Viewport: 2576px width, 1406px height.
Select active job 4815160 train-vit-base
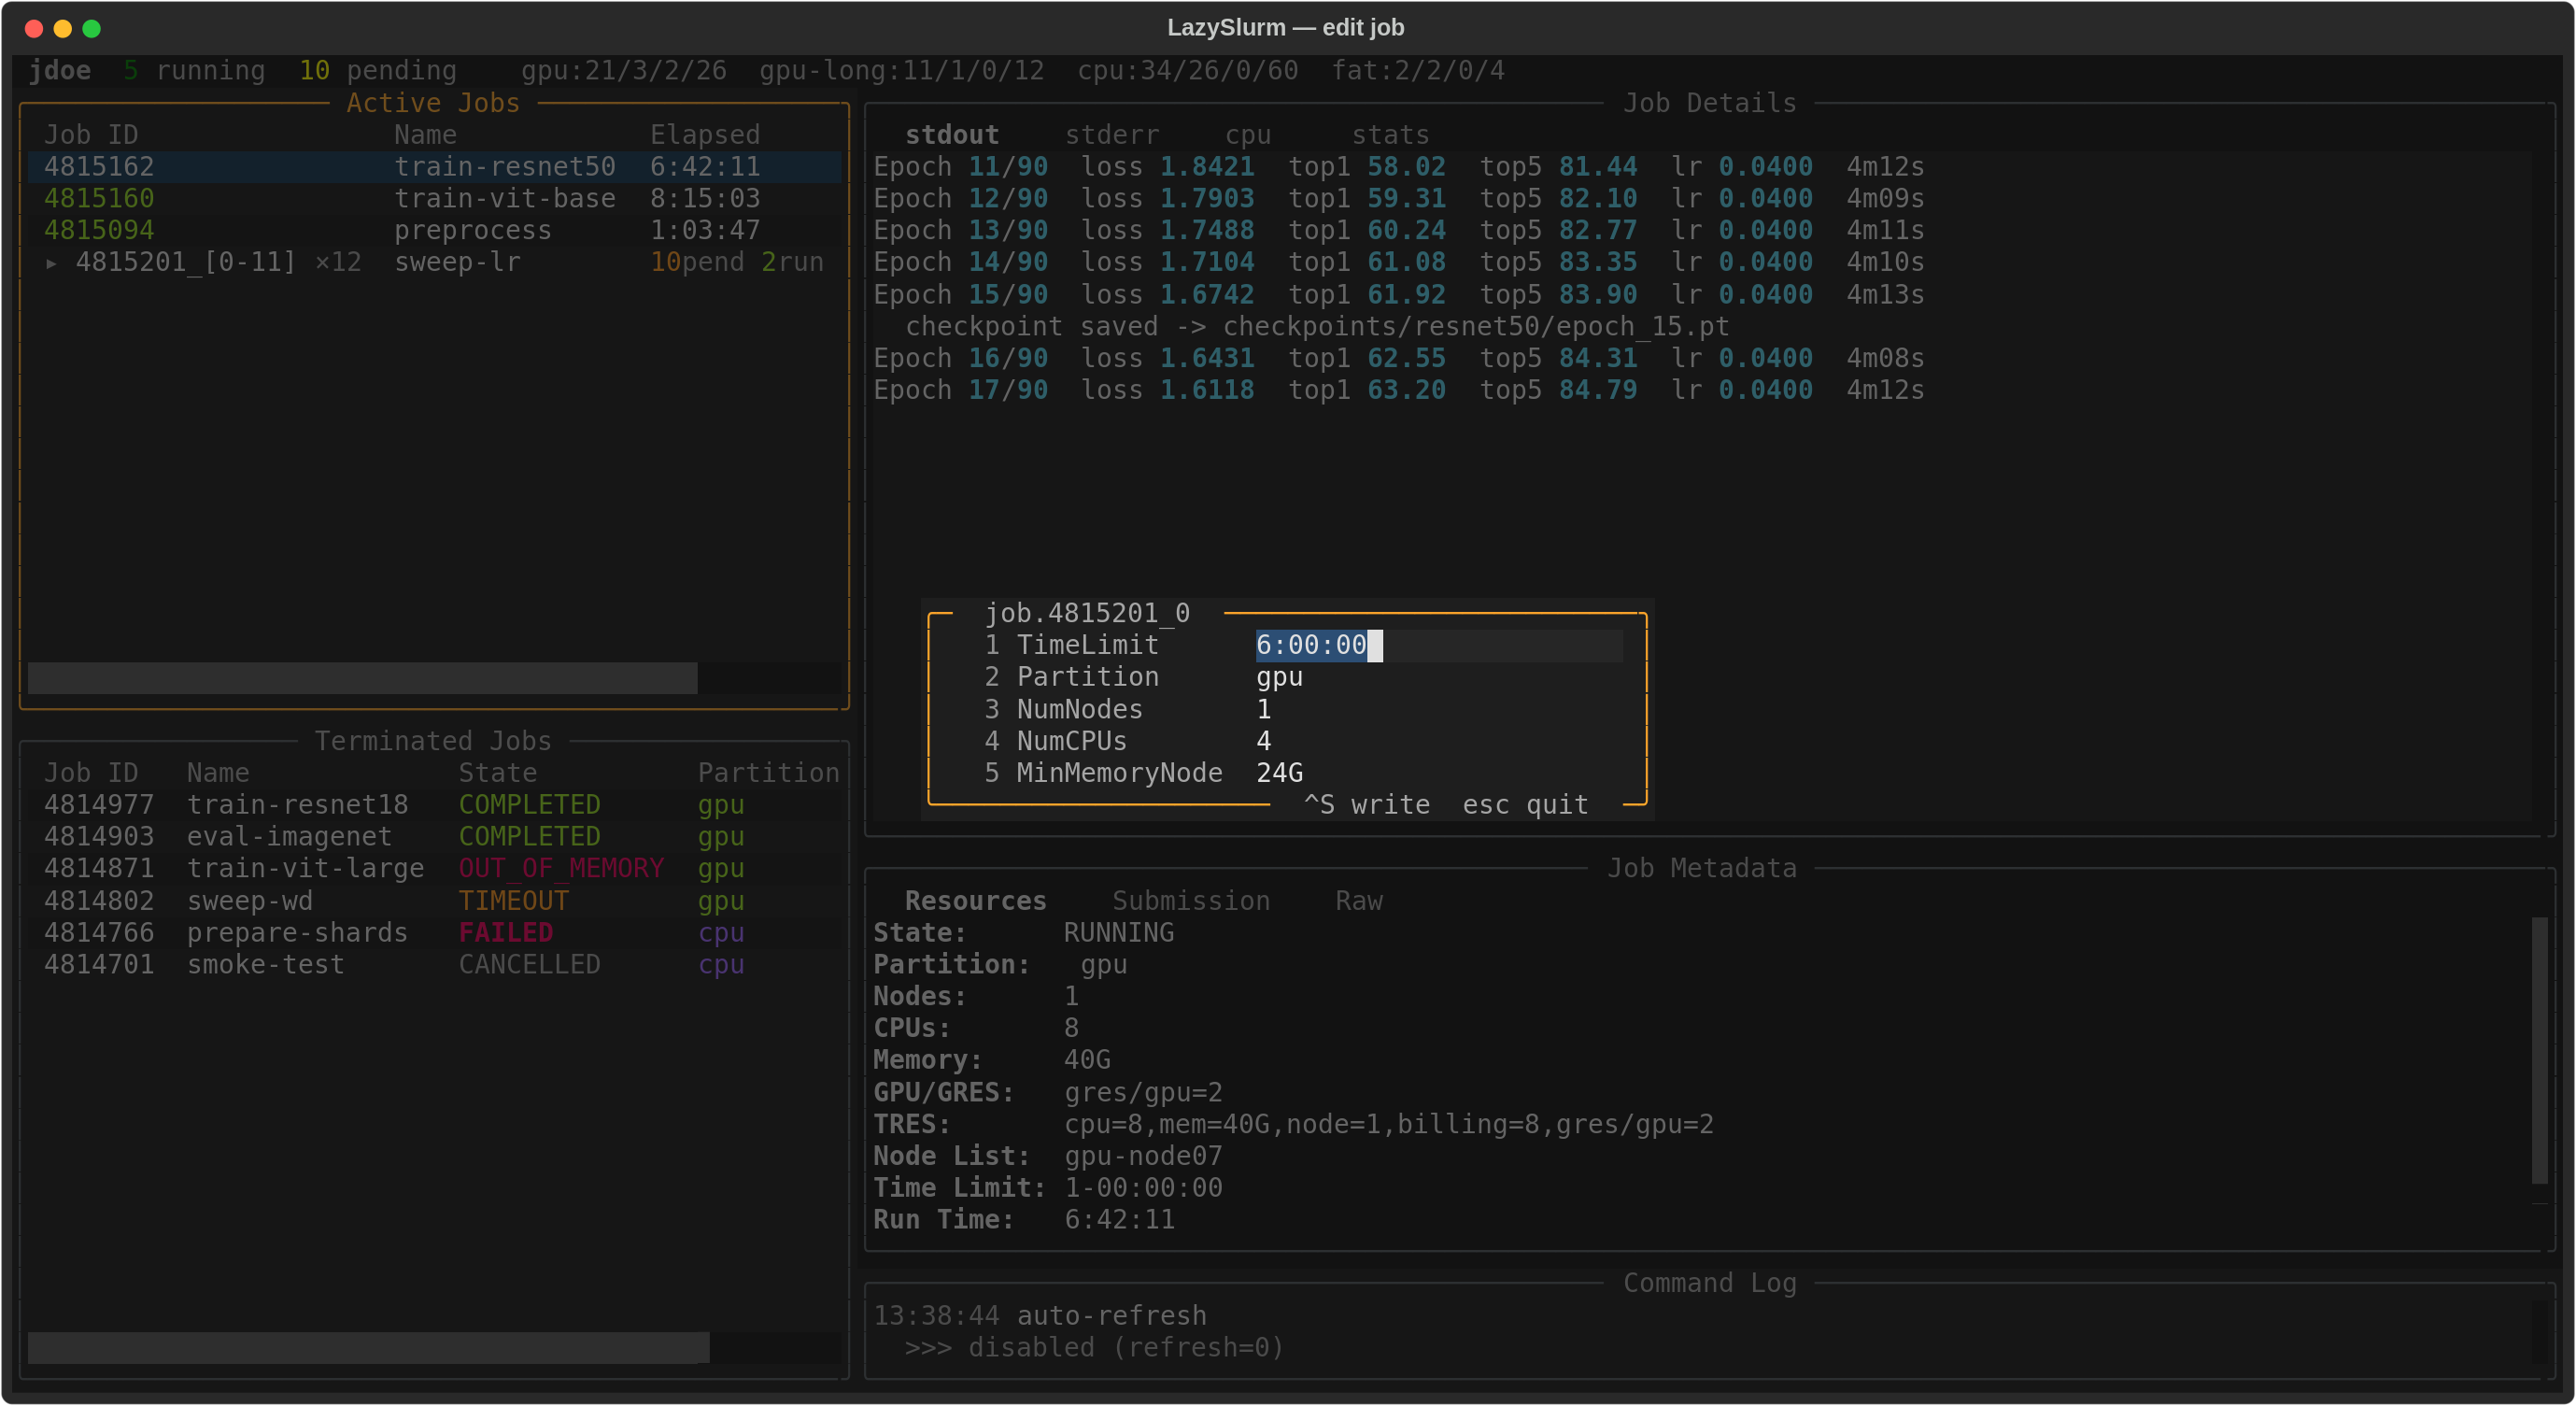coord(434,199)
